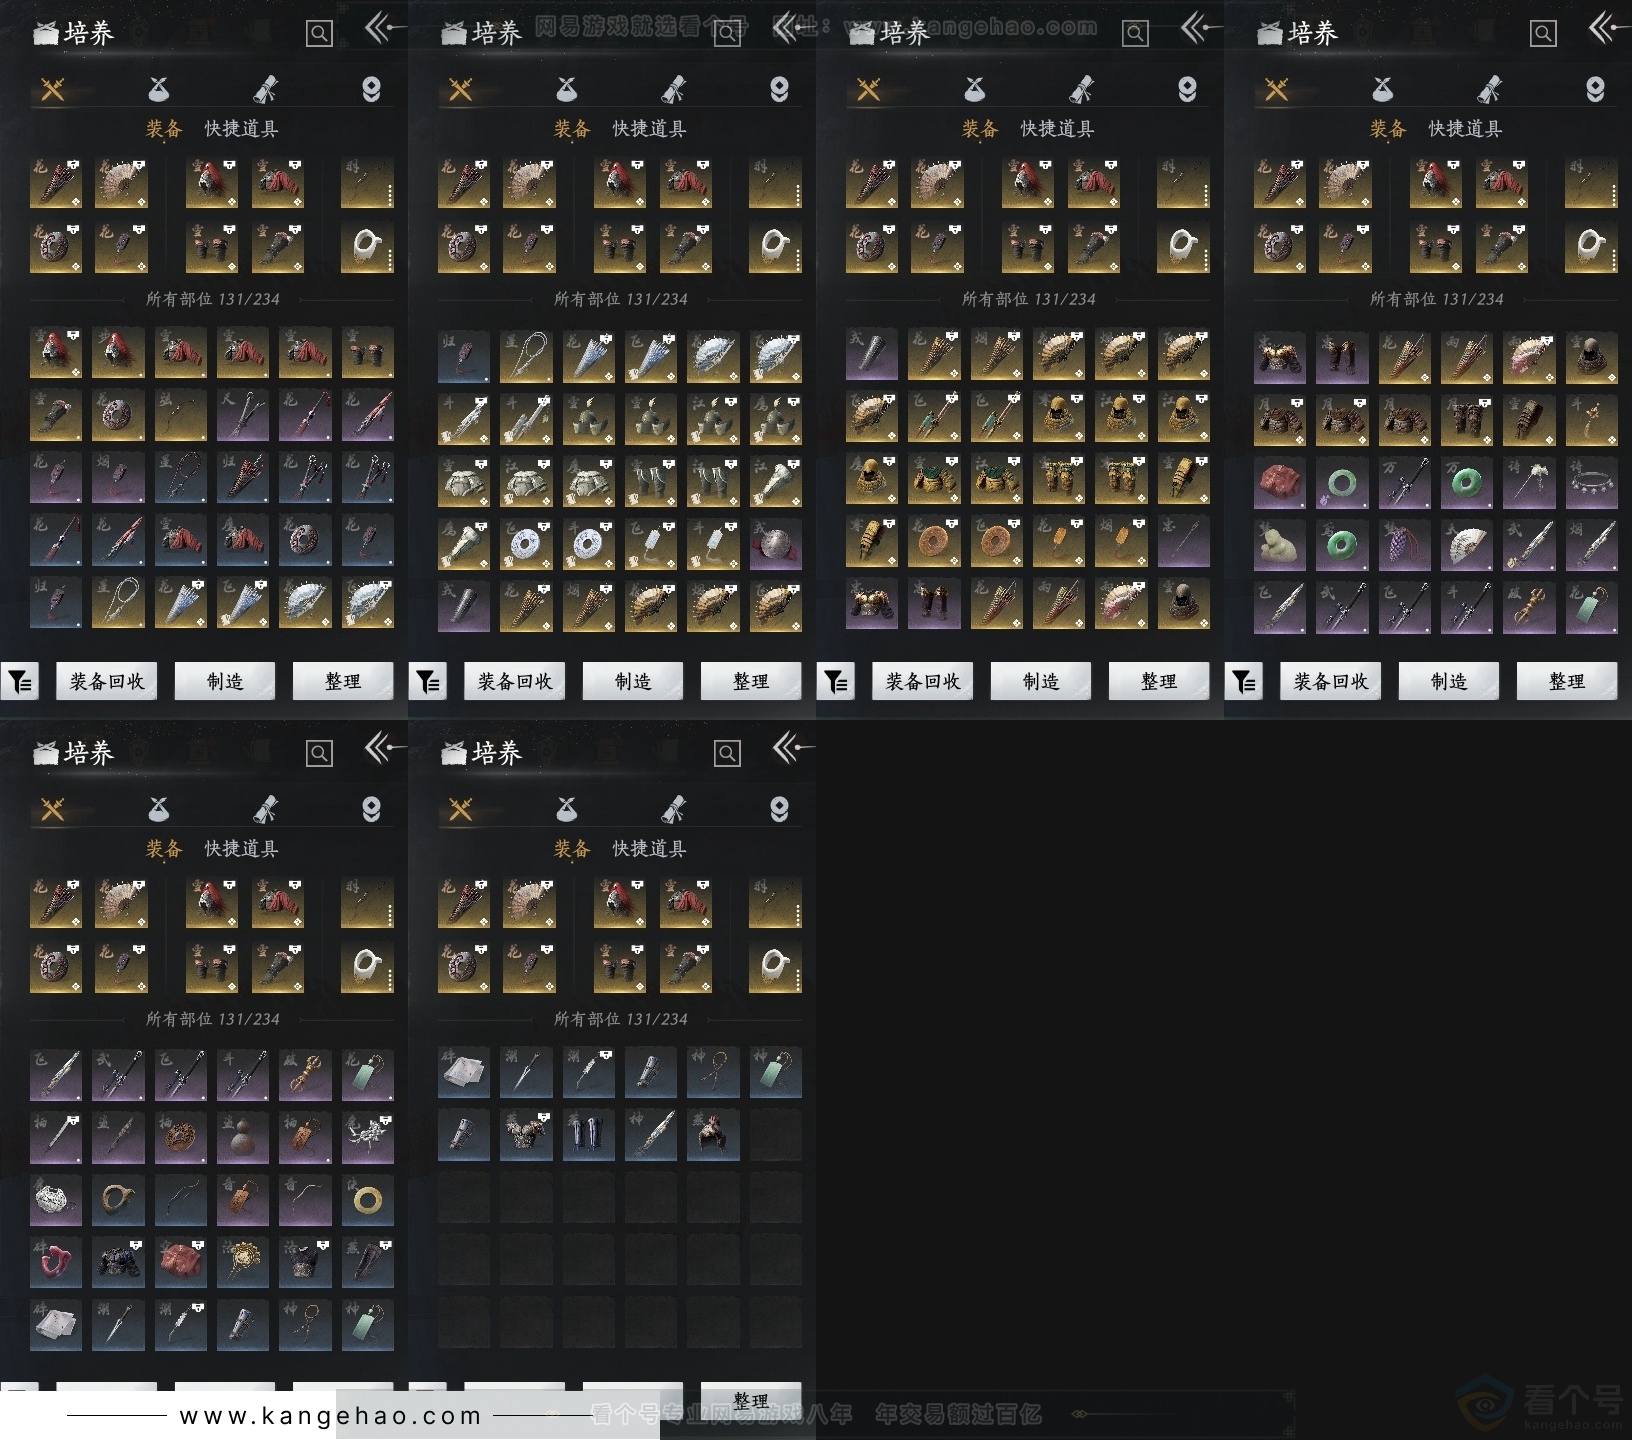Click 制造 button in the third panel

(1041, 681)
